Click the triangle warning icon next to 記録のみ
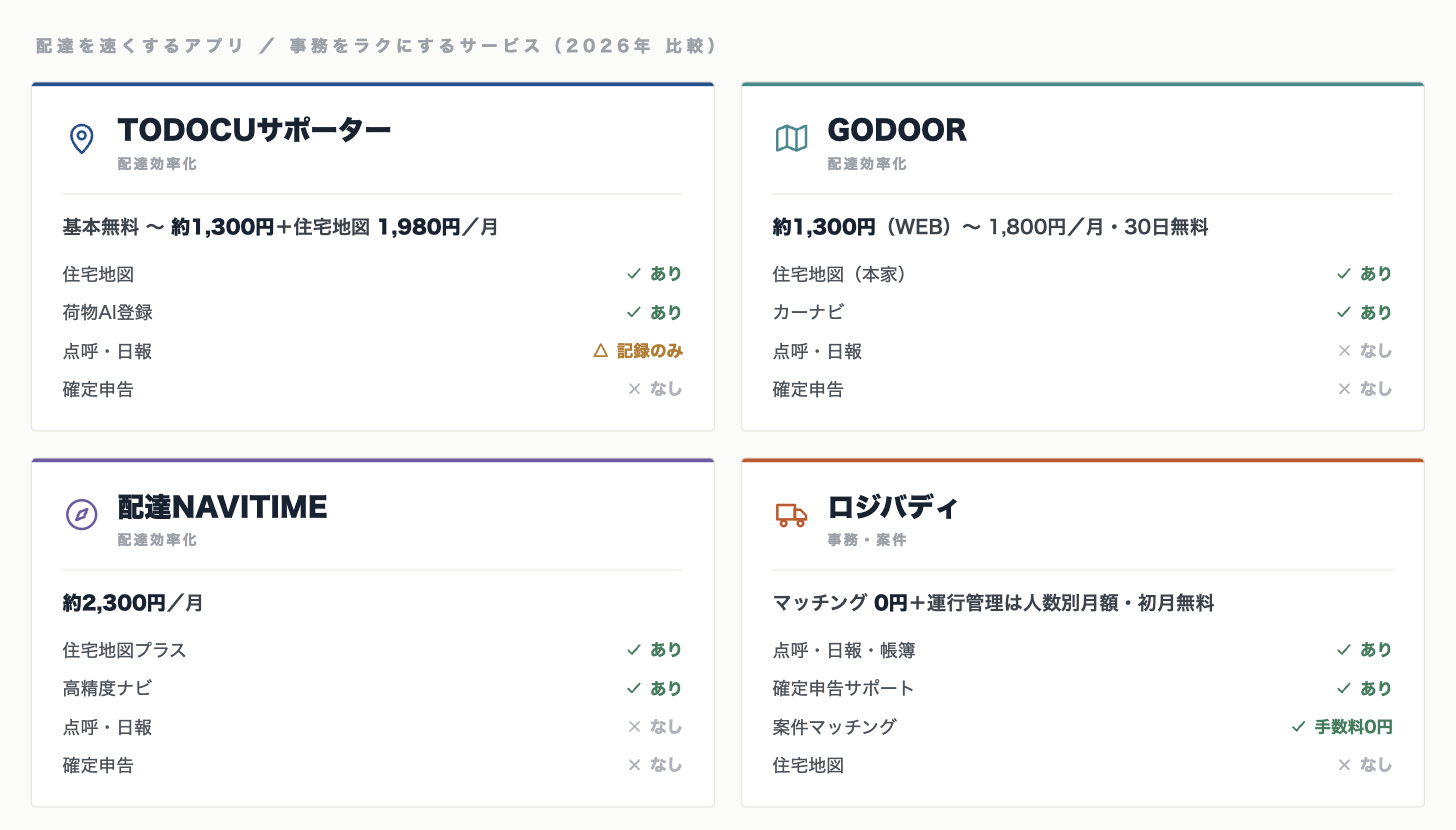 coord(600,351)
